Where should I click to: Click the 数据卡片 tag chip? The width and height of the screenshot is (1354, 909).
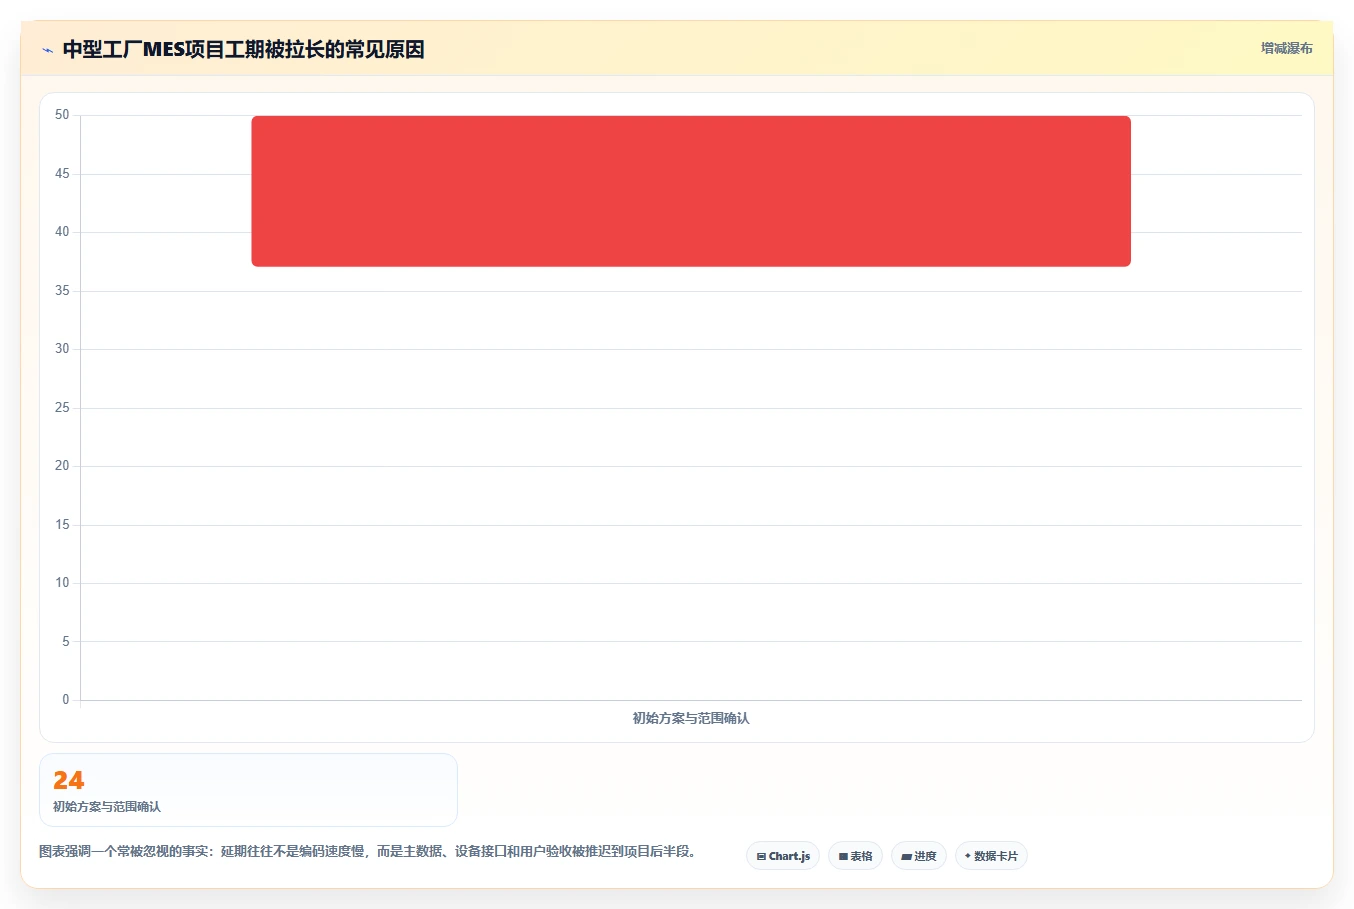(x=991, y=856)
